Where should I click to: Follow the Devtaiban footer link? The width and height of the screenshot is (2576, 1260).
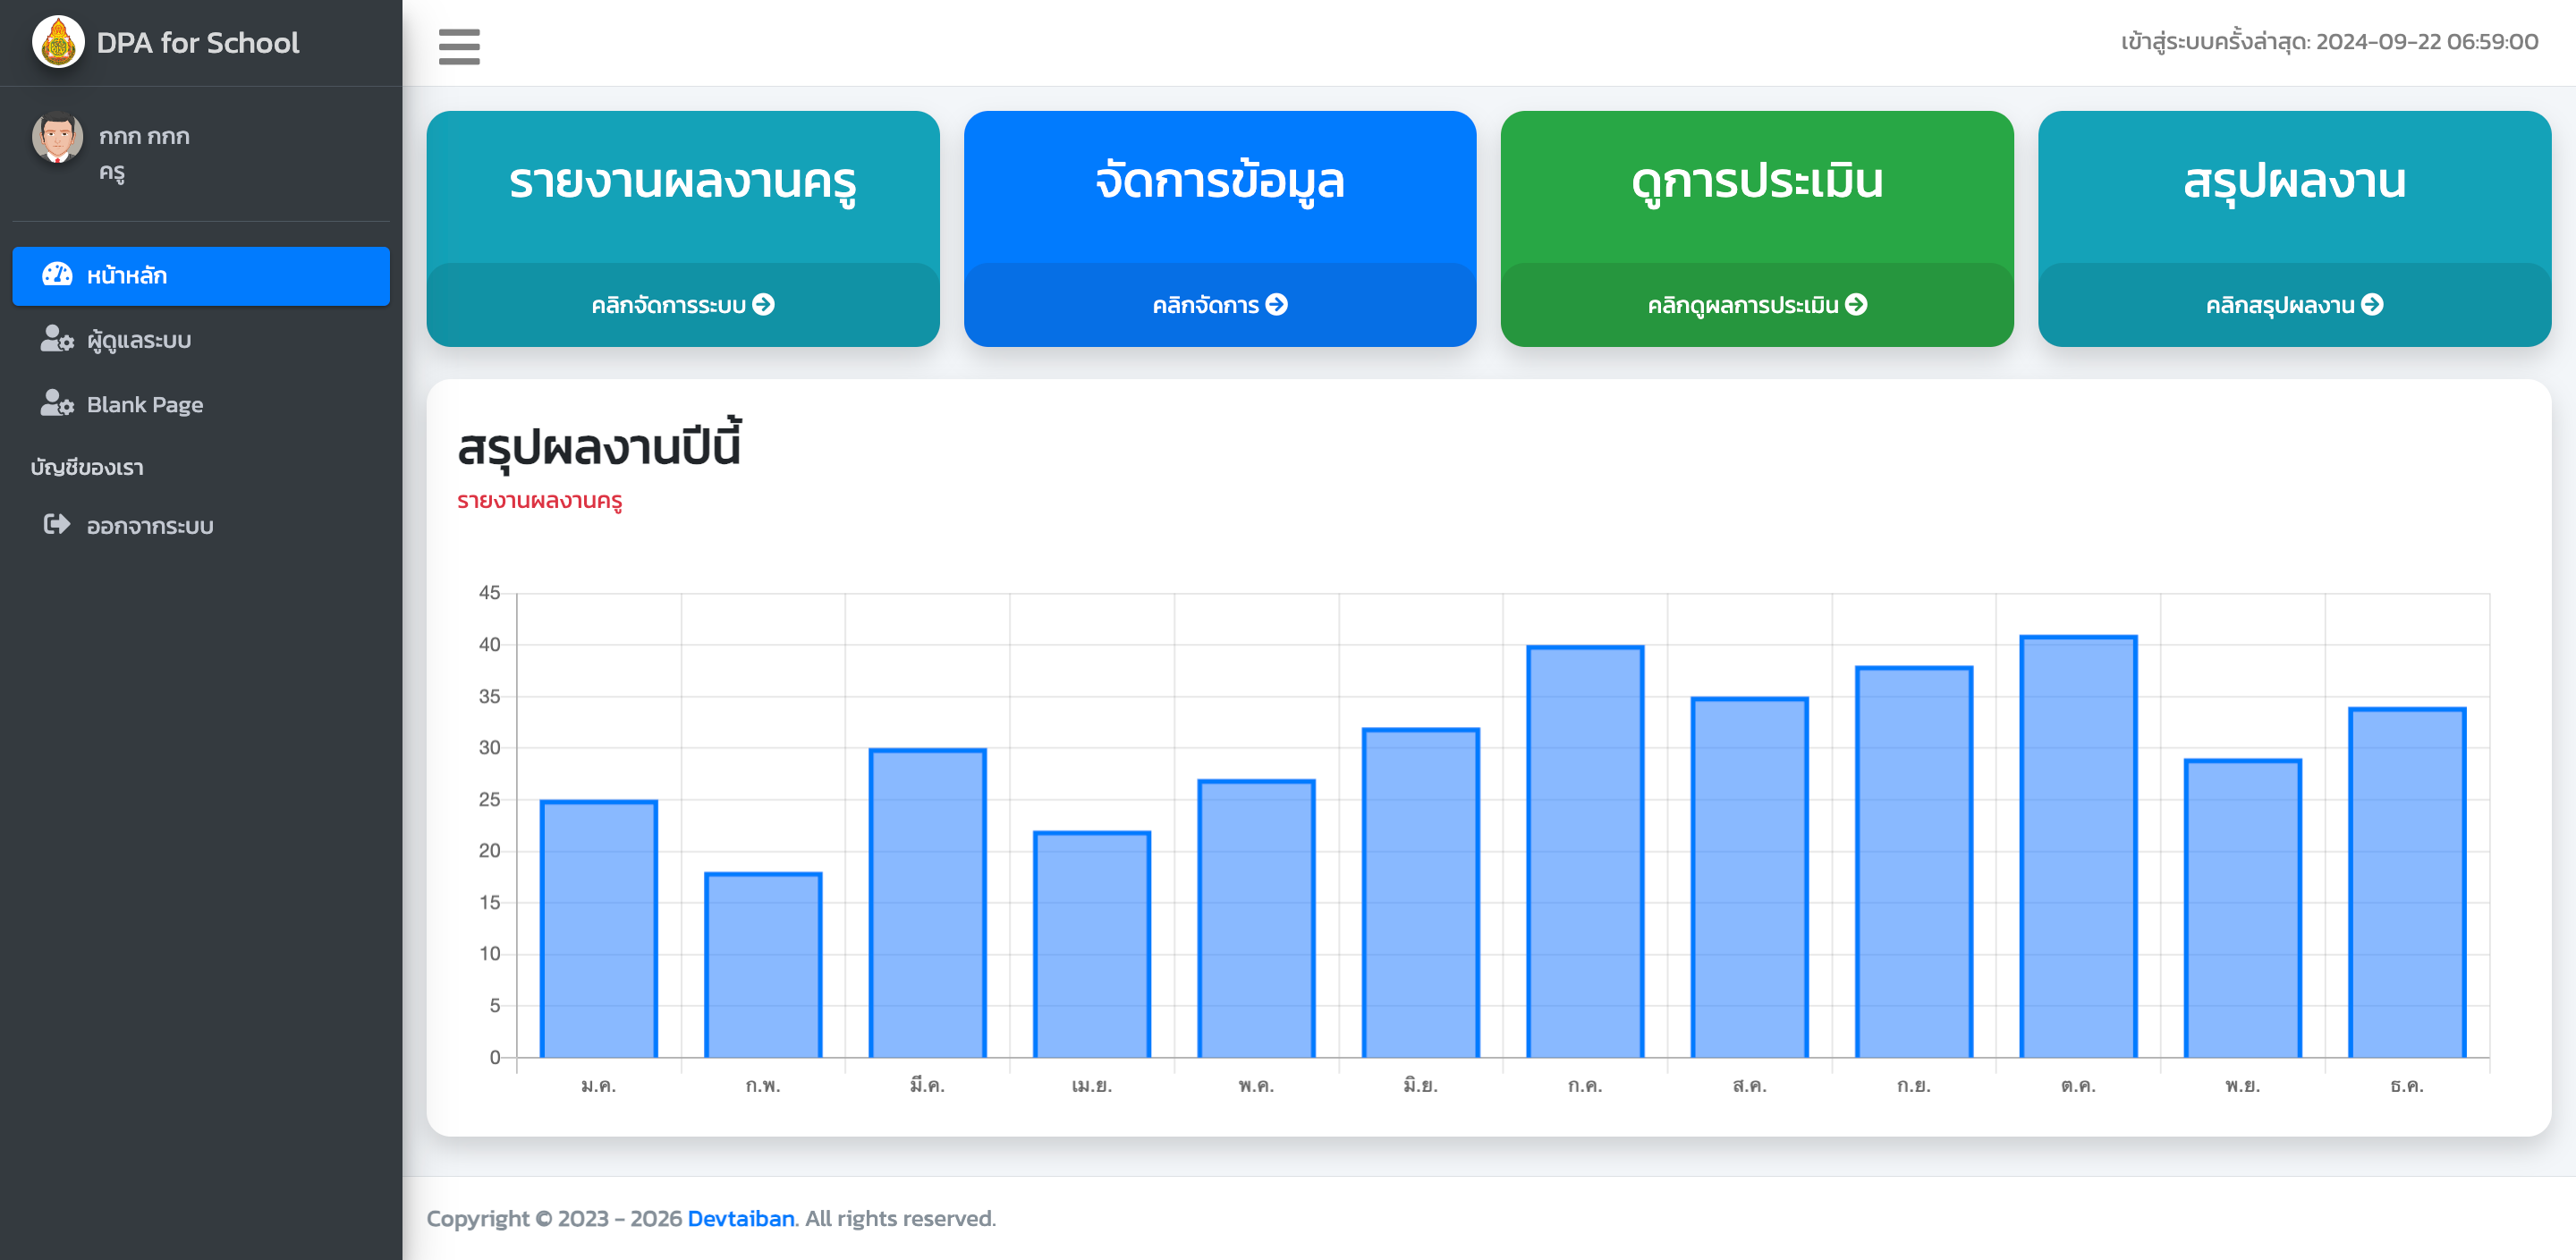741,1218
